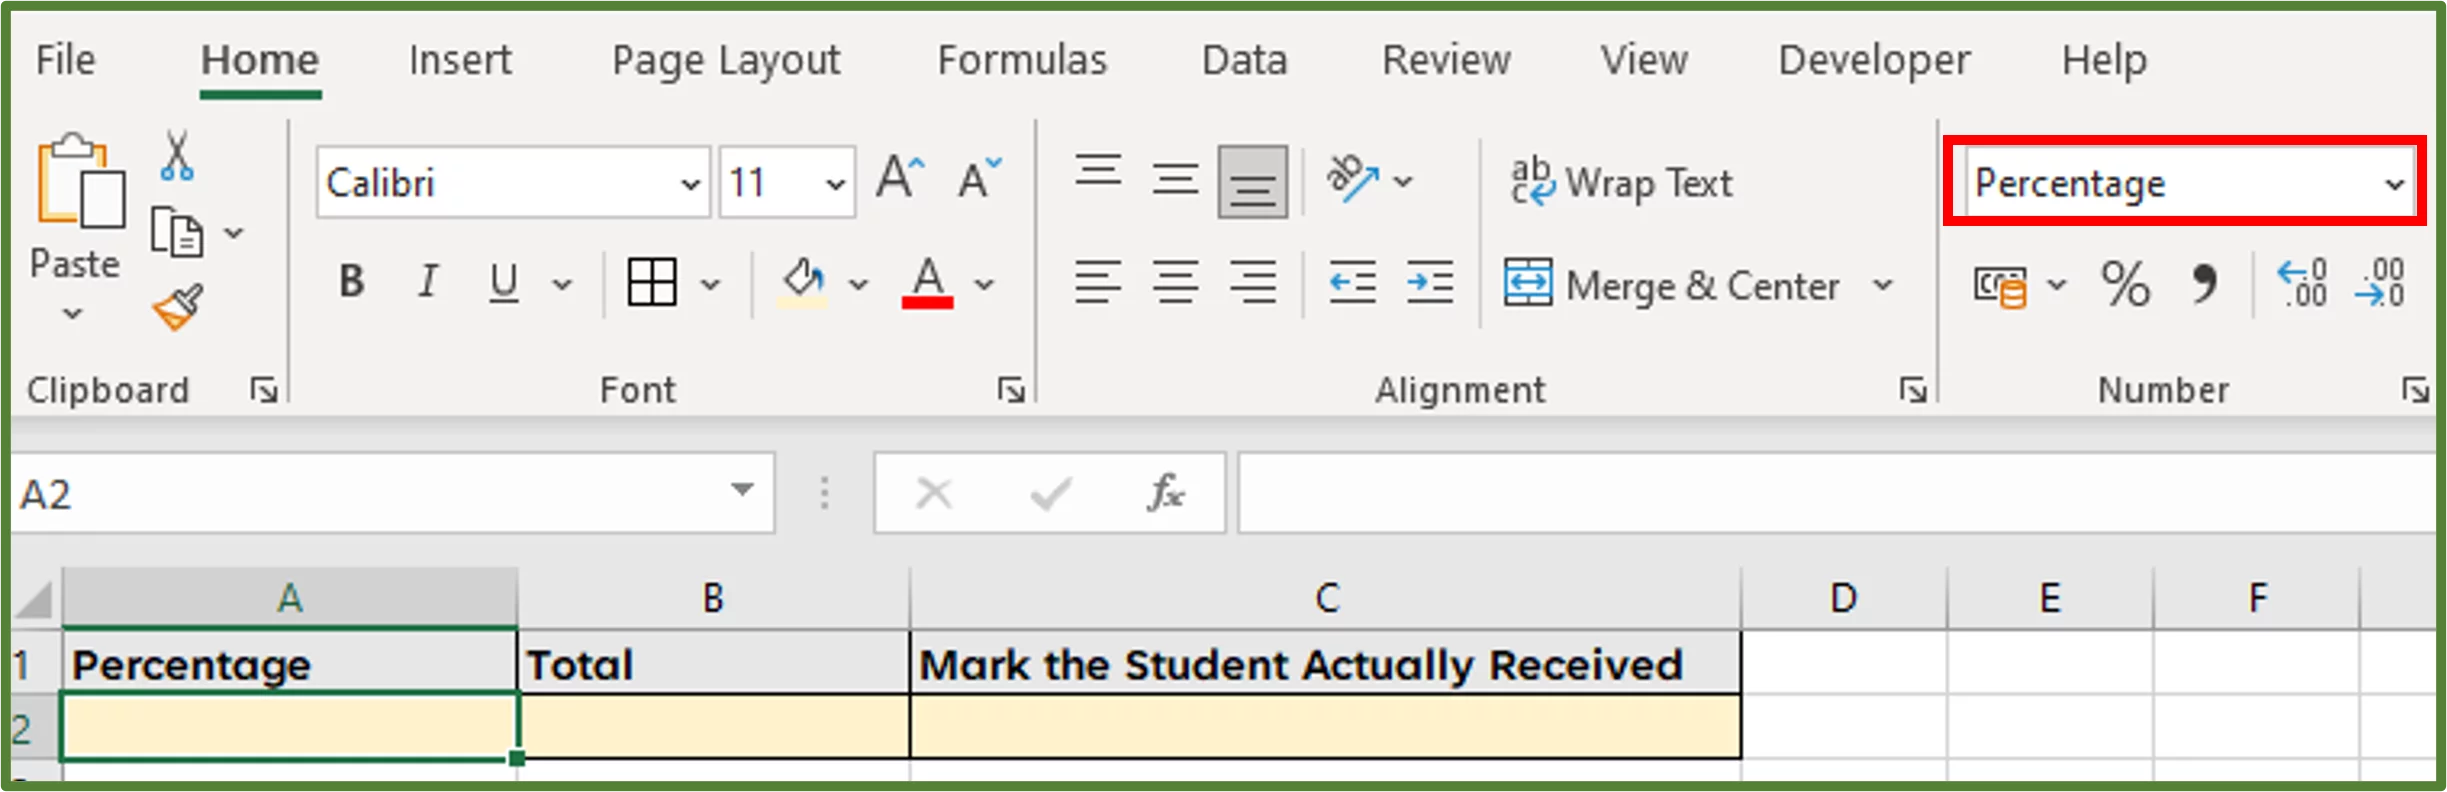Switch to the Page Layout tab
The image size is (2447, 792).
[x=726, y=61]
